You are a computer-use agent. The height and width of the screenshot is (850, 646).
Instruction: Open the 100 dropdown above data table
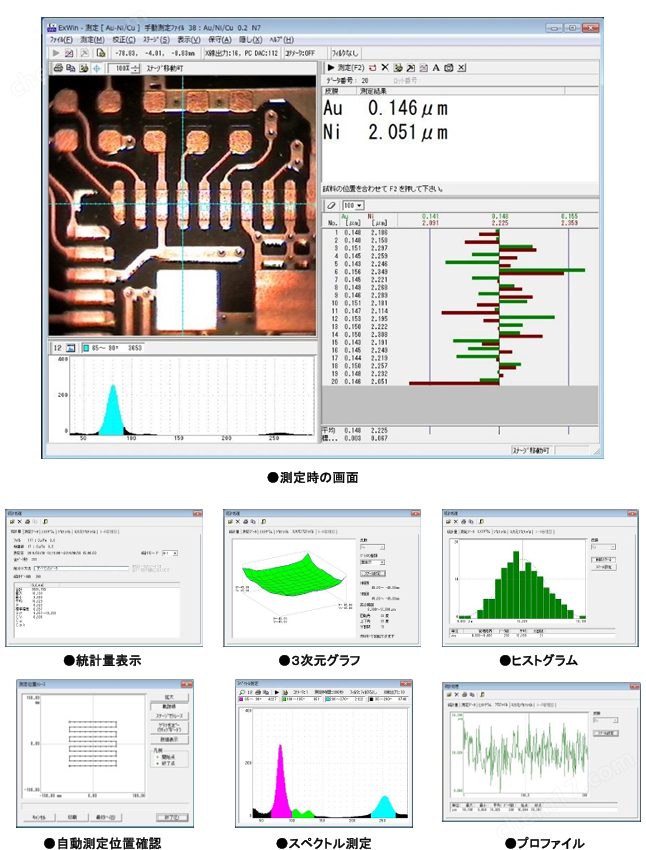point(353,205)
